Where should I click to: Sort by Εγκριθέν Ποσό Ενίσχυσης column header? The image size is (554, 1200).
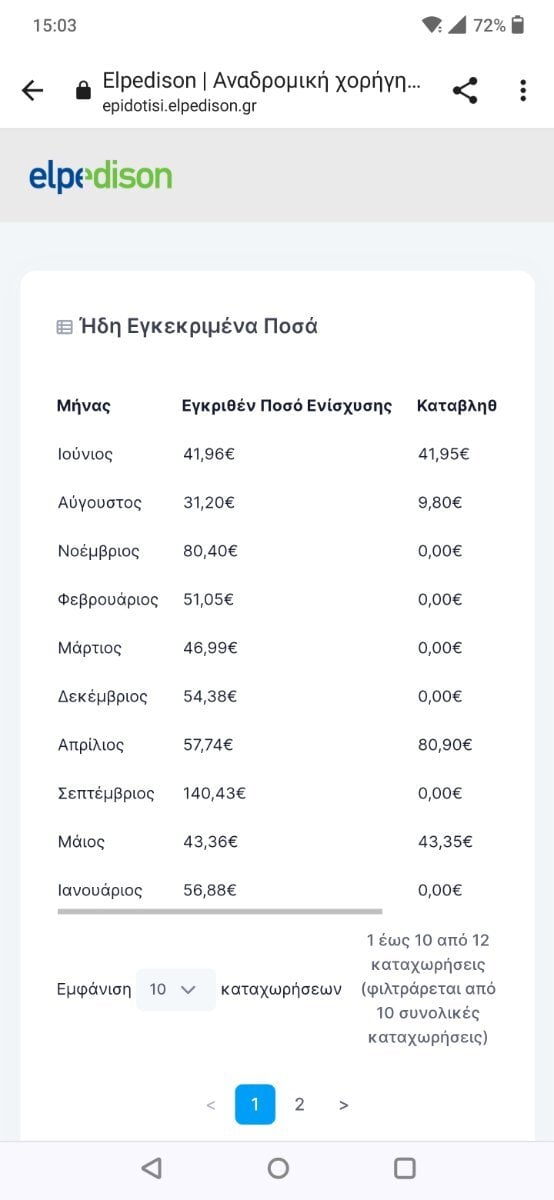(287, 406)
